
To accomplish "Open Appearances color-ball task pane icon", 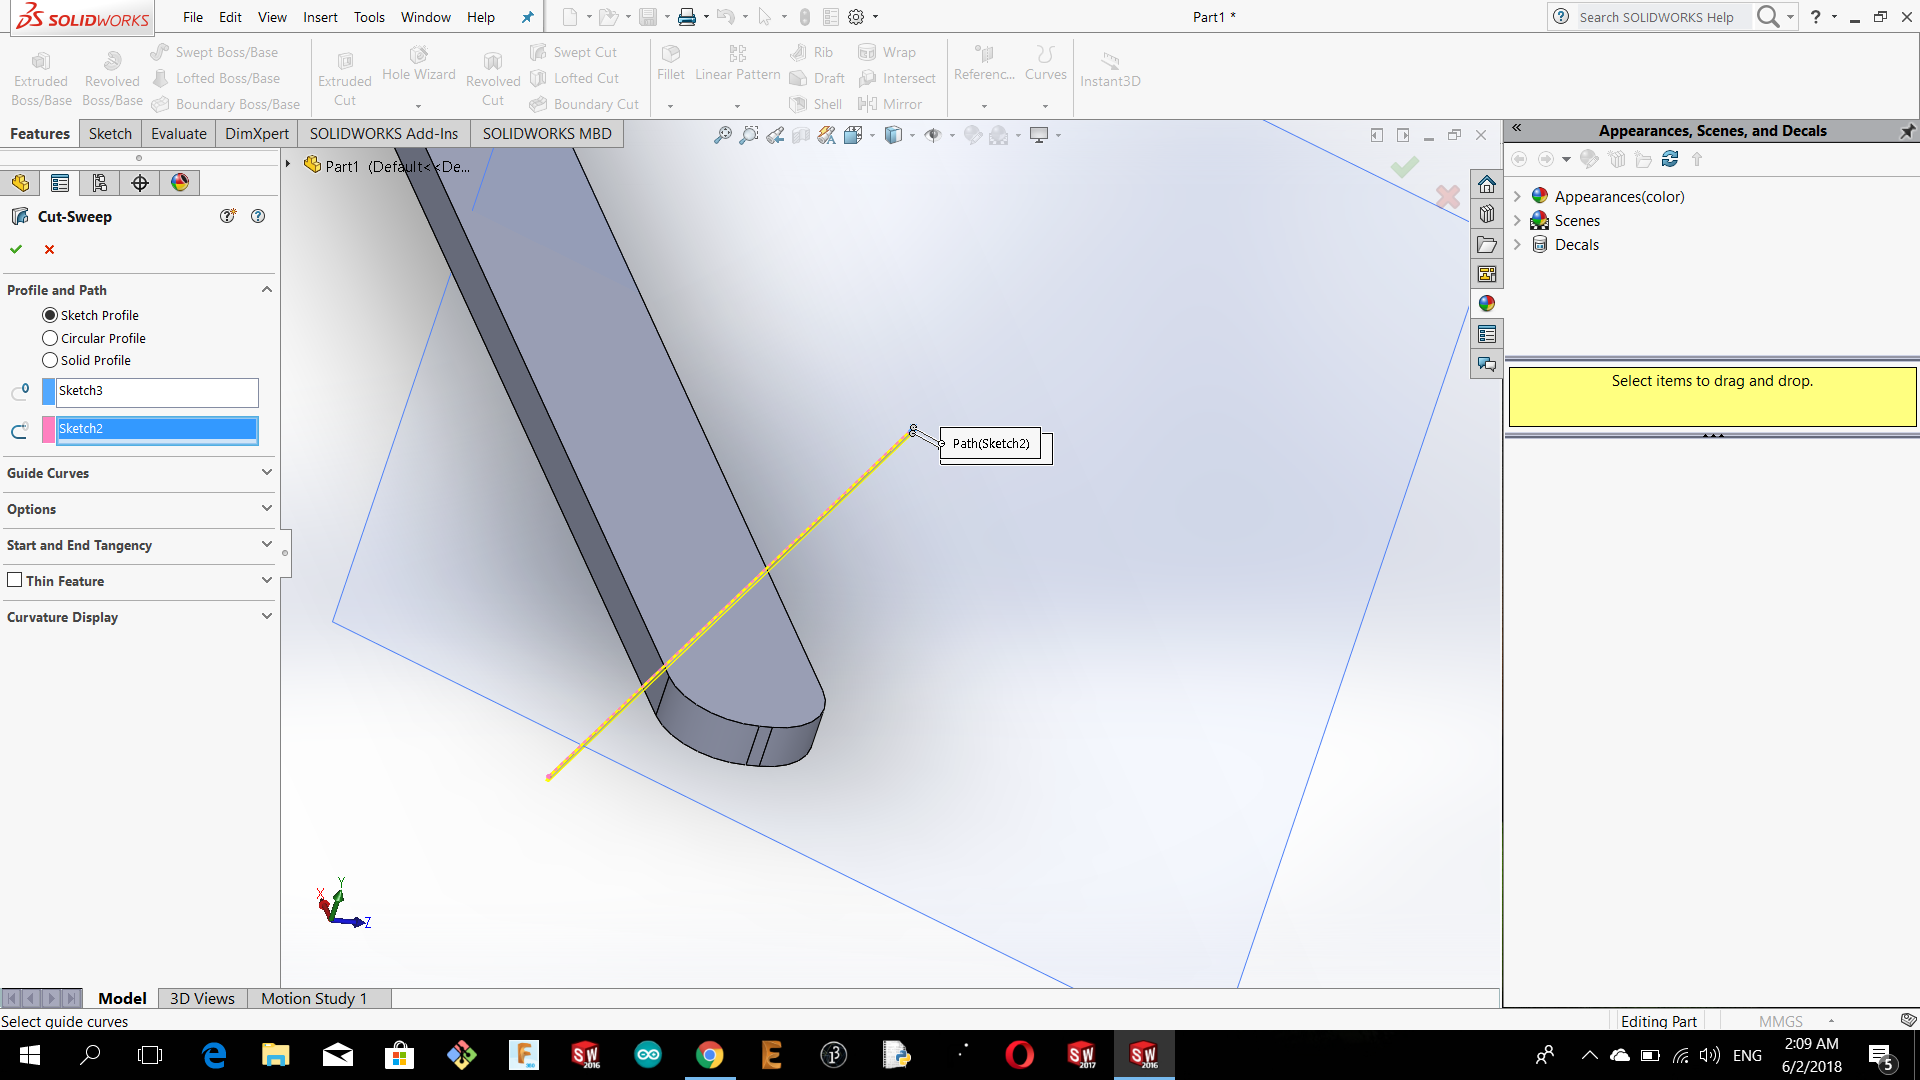I will click(1487, 304).
